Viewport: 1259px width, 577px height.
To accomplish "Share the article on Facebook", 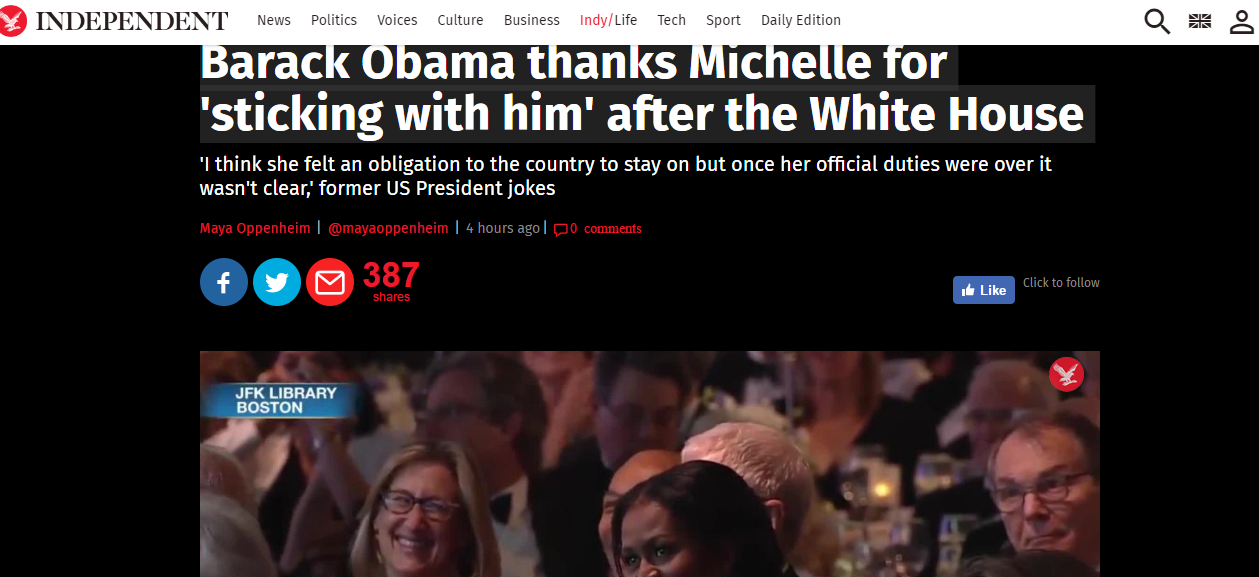I will click(x=224, y=282).
